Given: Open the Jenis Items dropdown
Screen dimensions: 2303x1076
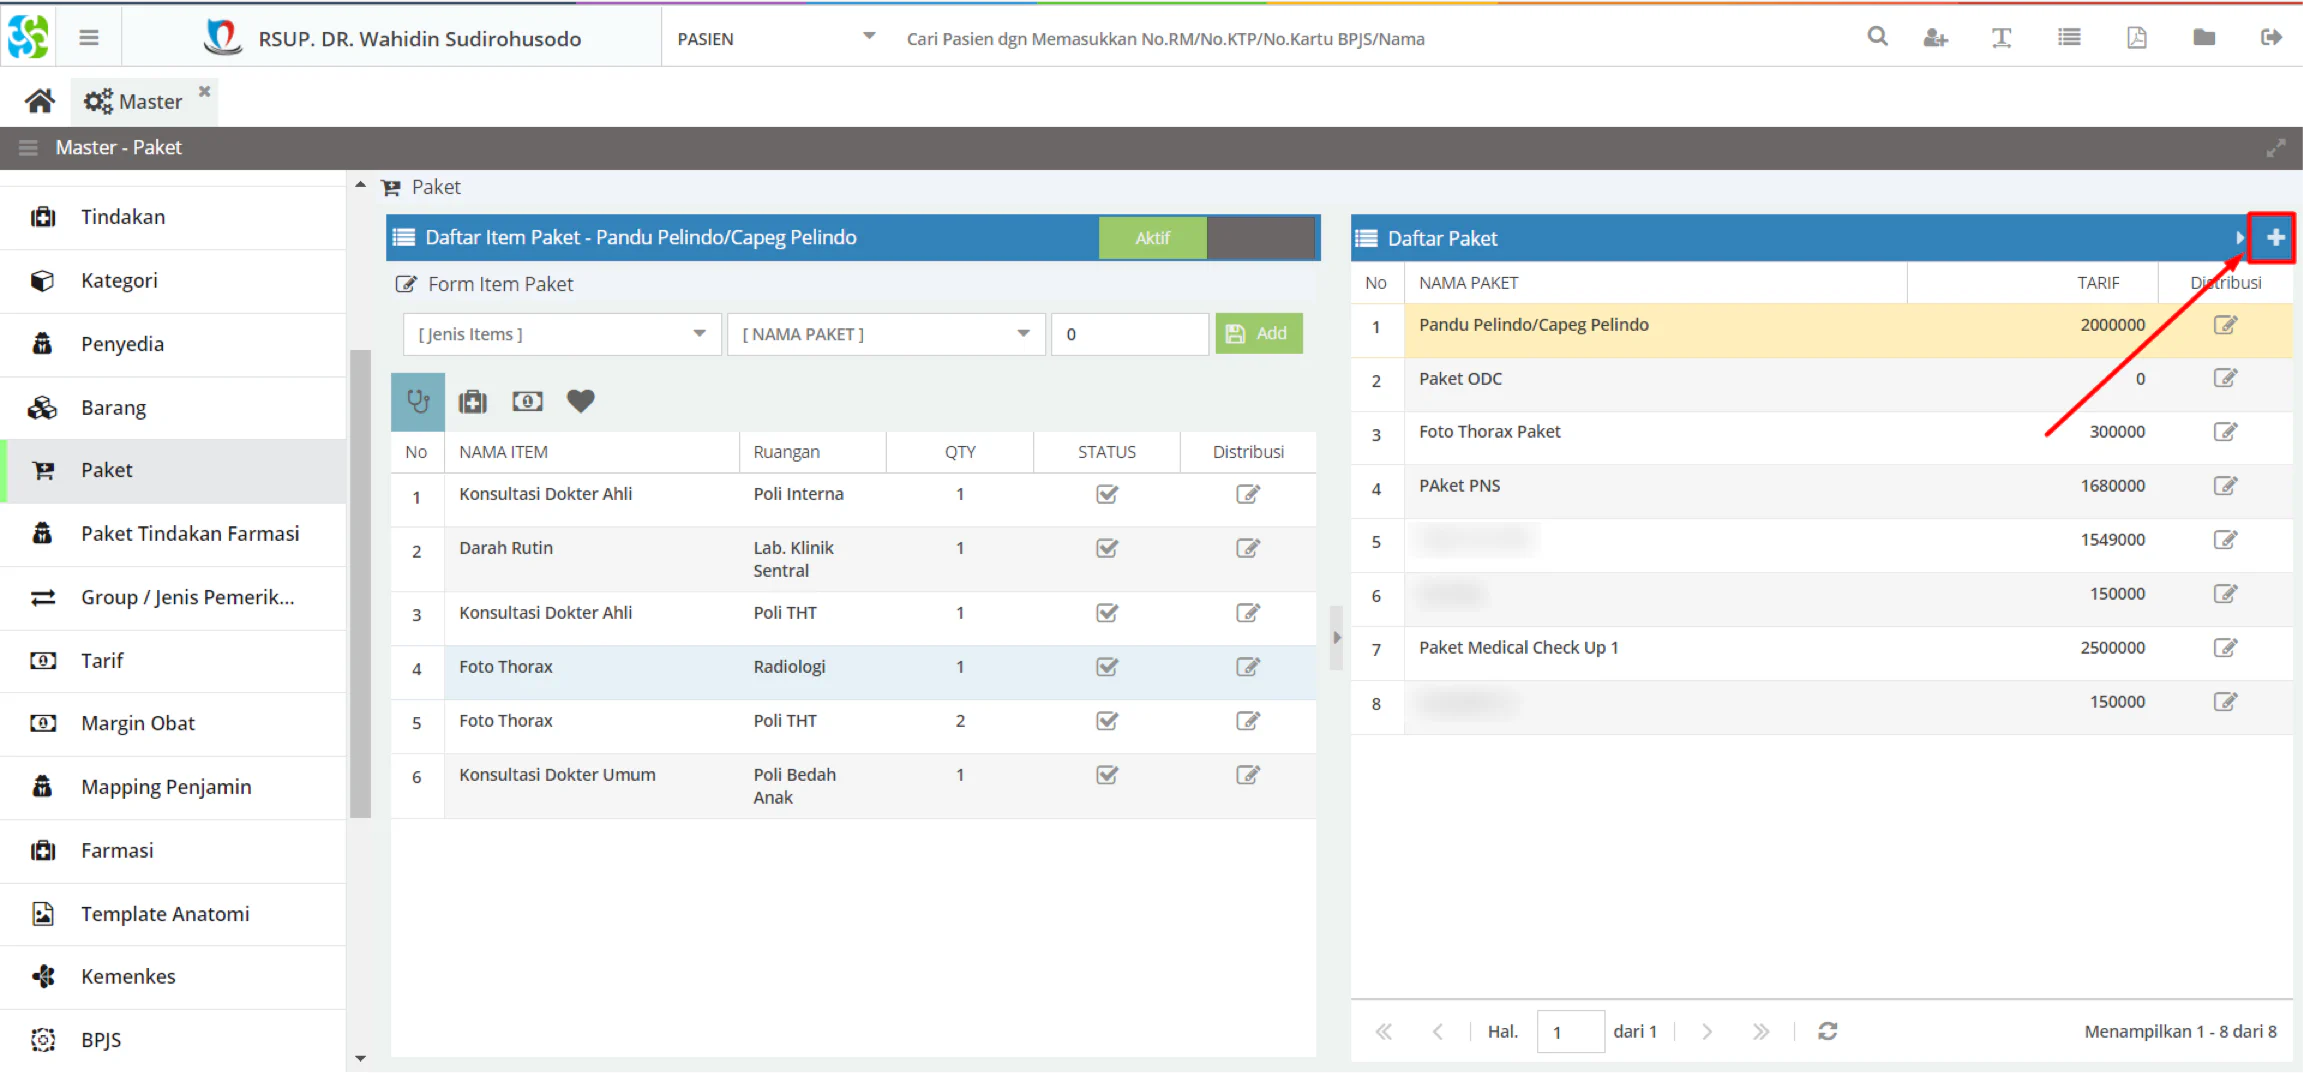Looking at the screenshot, I should [x=562, y=334].
